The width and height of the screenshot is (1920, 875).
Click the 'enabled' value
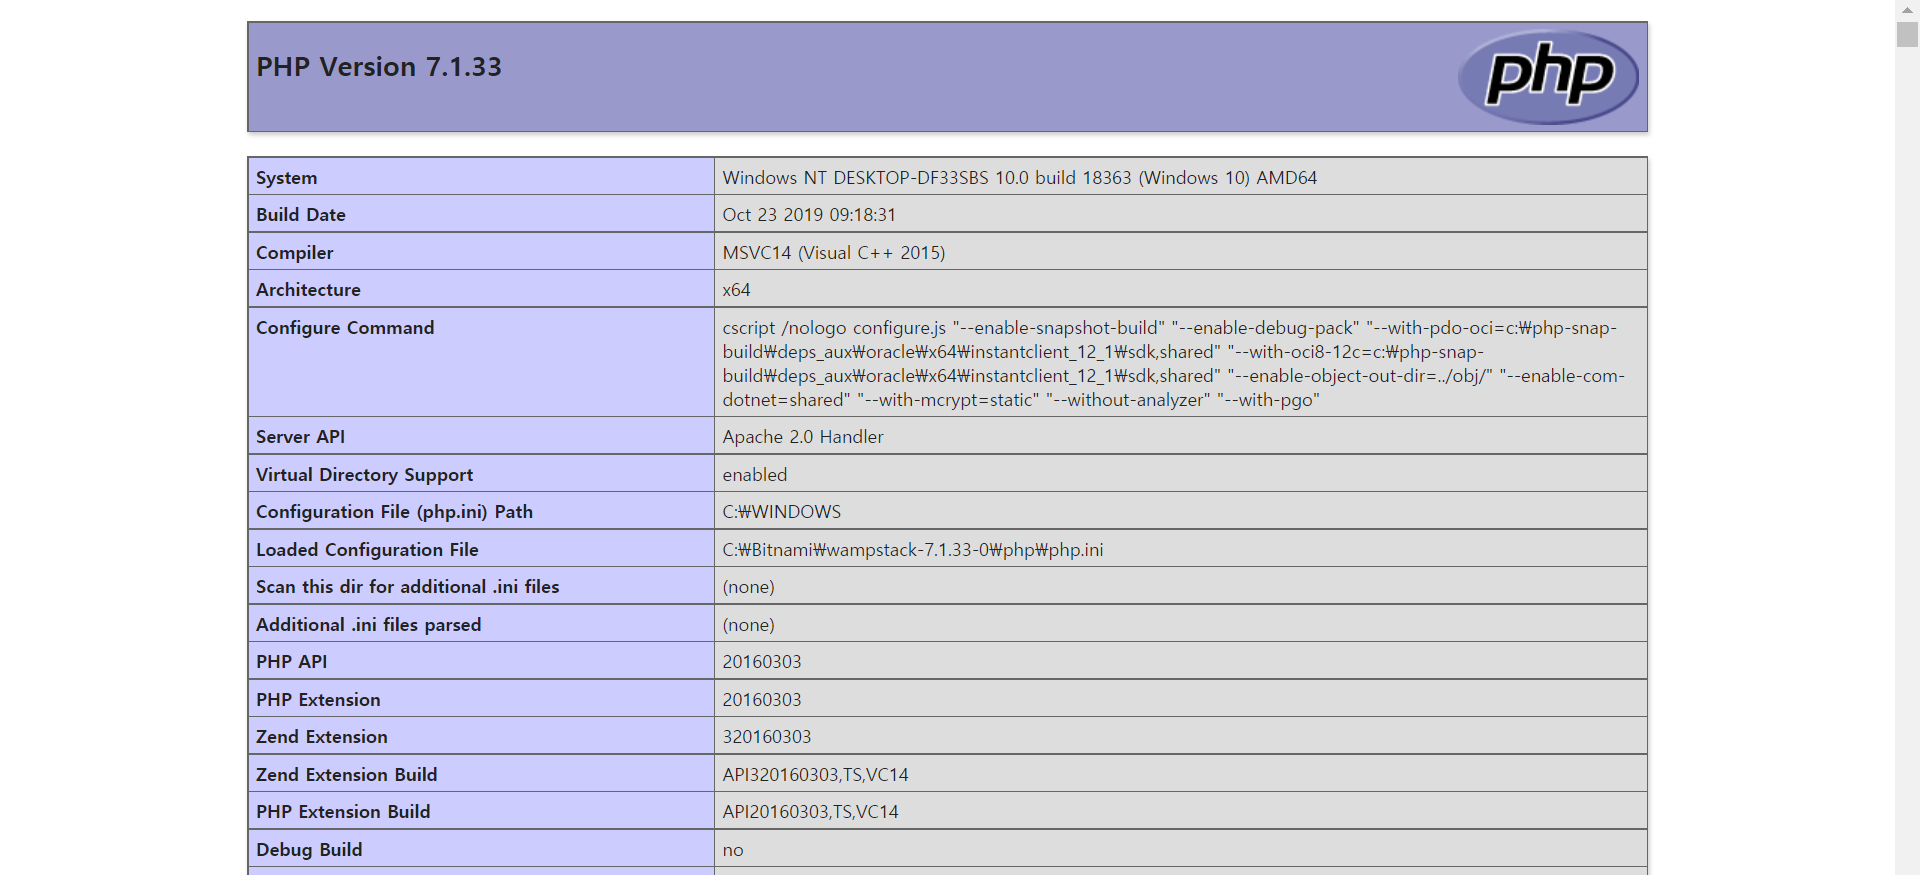(x=755, y=474)
